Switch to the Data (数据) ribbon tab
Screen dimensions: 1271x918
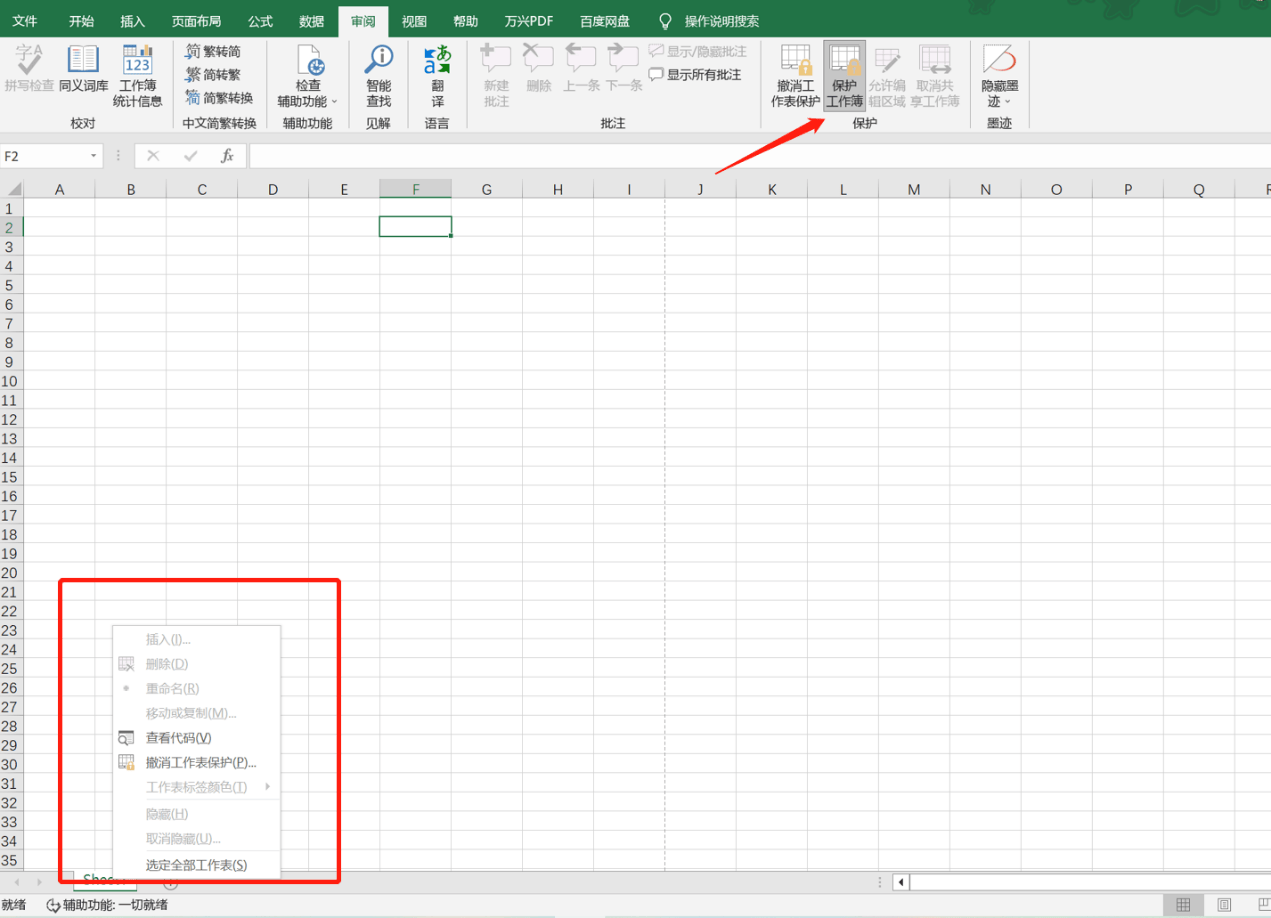[x=311, y=21]
